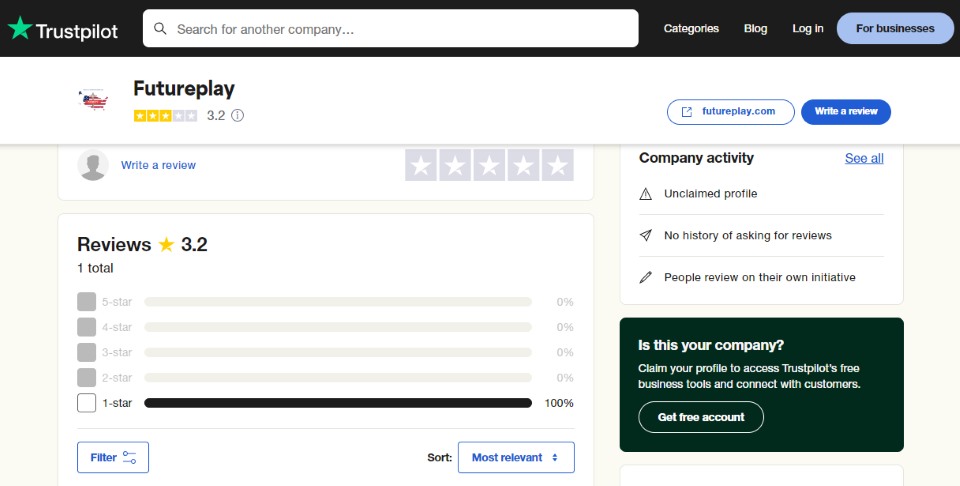The width and height of the screenshot is (960, 486).
Task: Click the No history of asking for reviews text
Action: click(748, 236)
